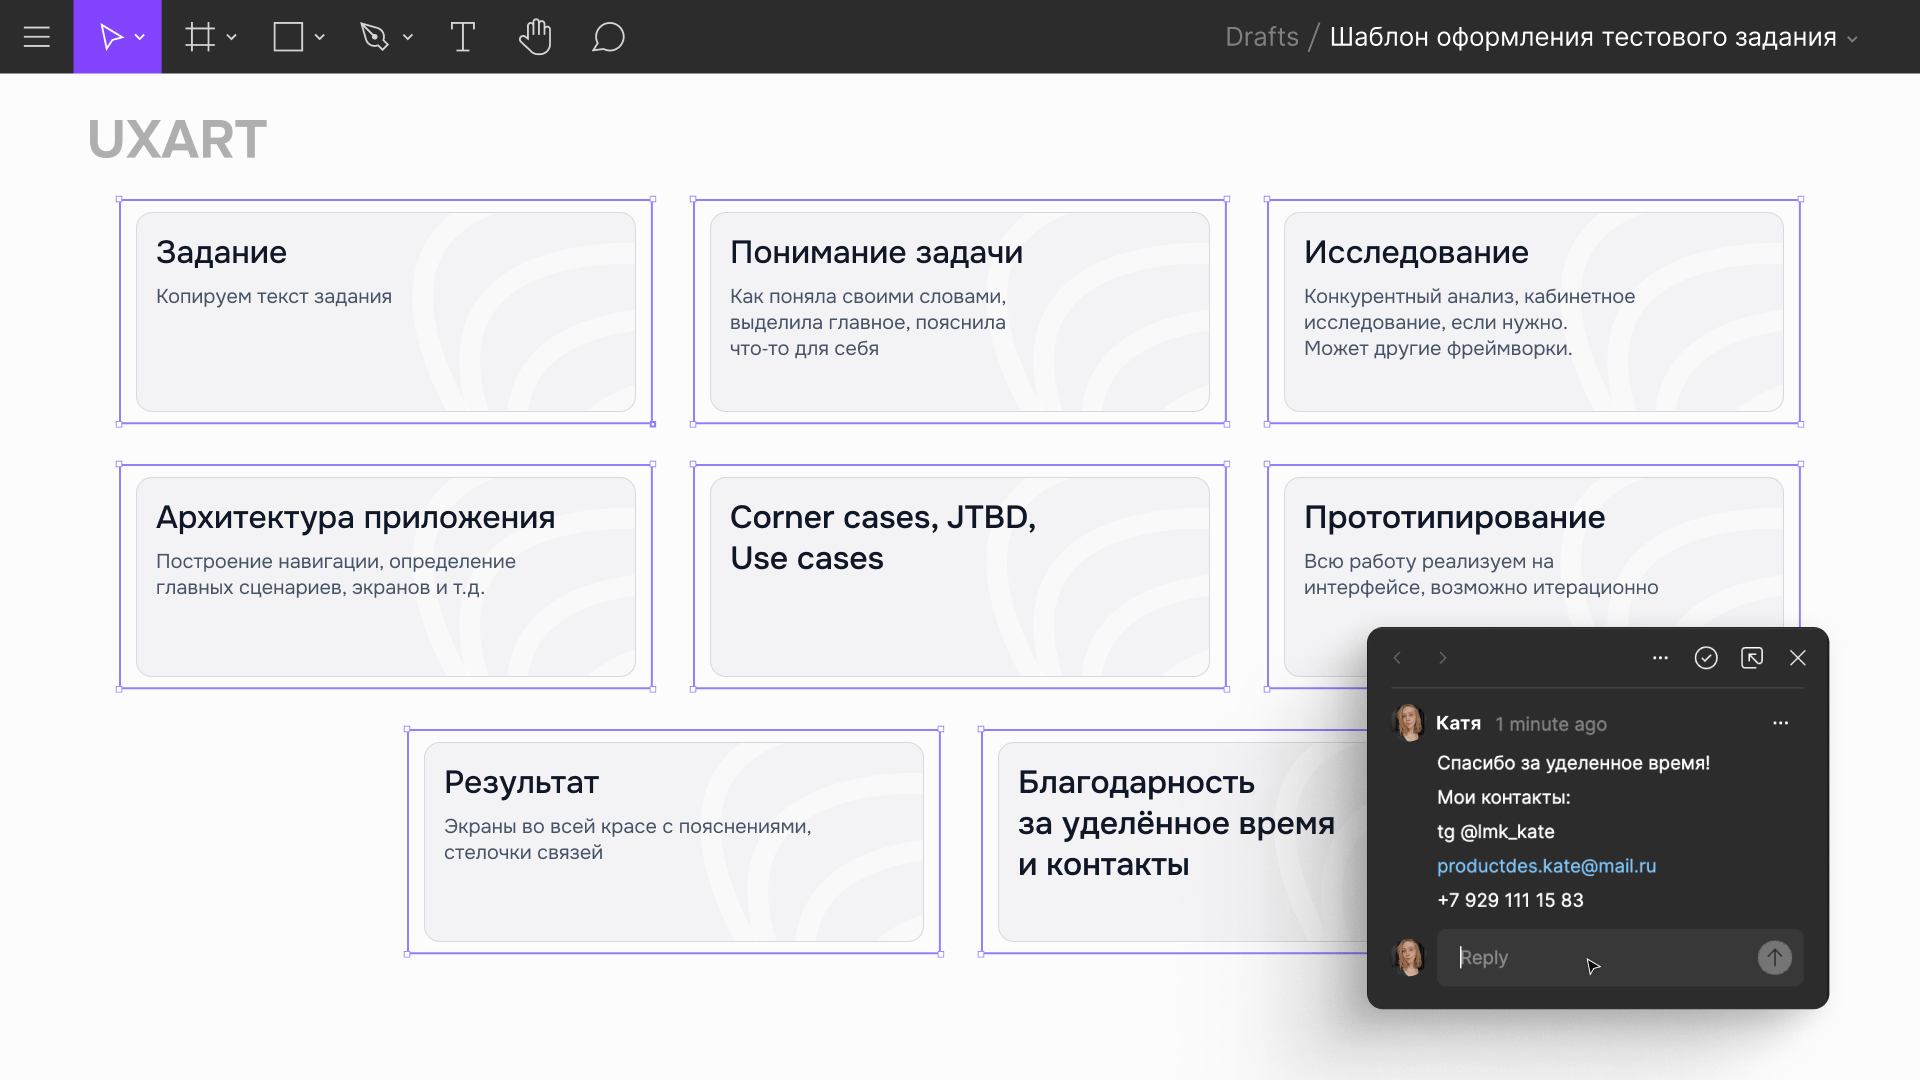Select the Hand tool

coord(536,37)
